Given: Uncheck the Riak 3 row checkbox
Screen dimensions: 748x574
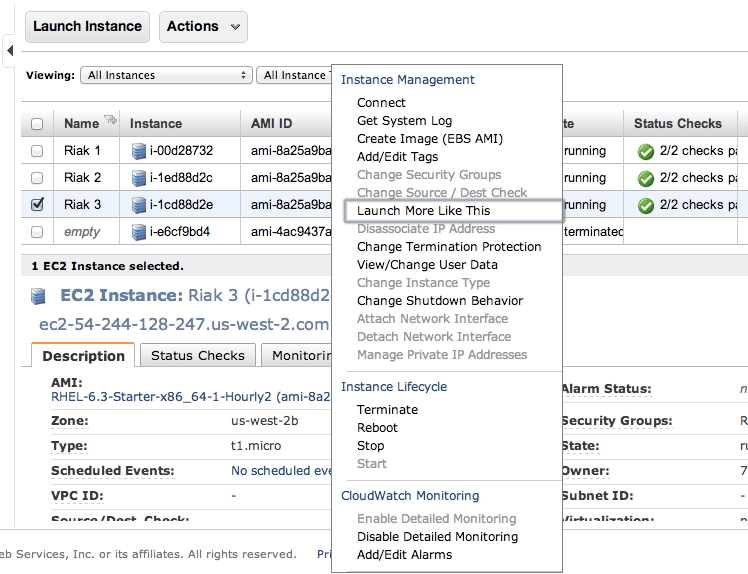Looking at the screenshot, I should tap(37, 205).
